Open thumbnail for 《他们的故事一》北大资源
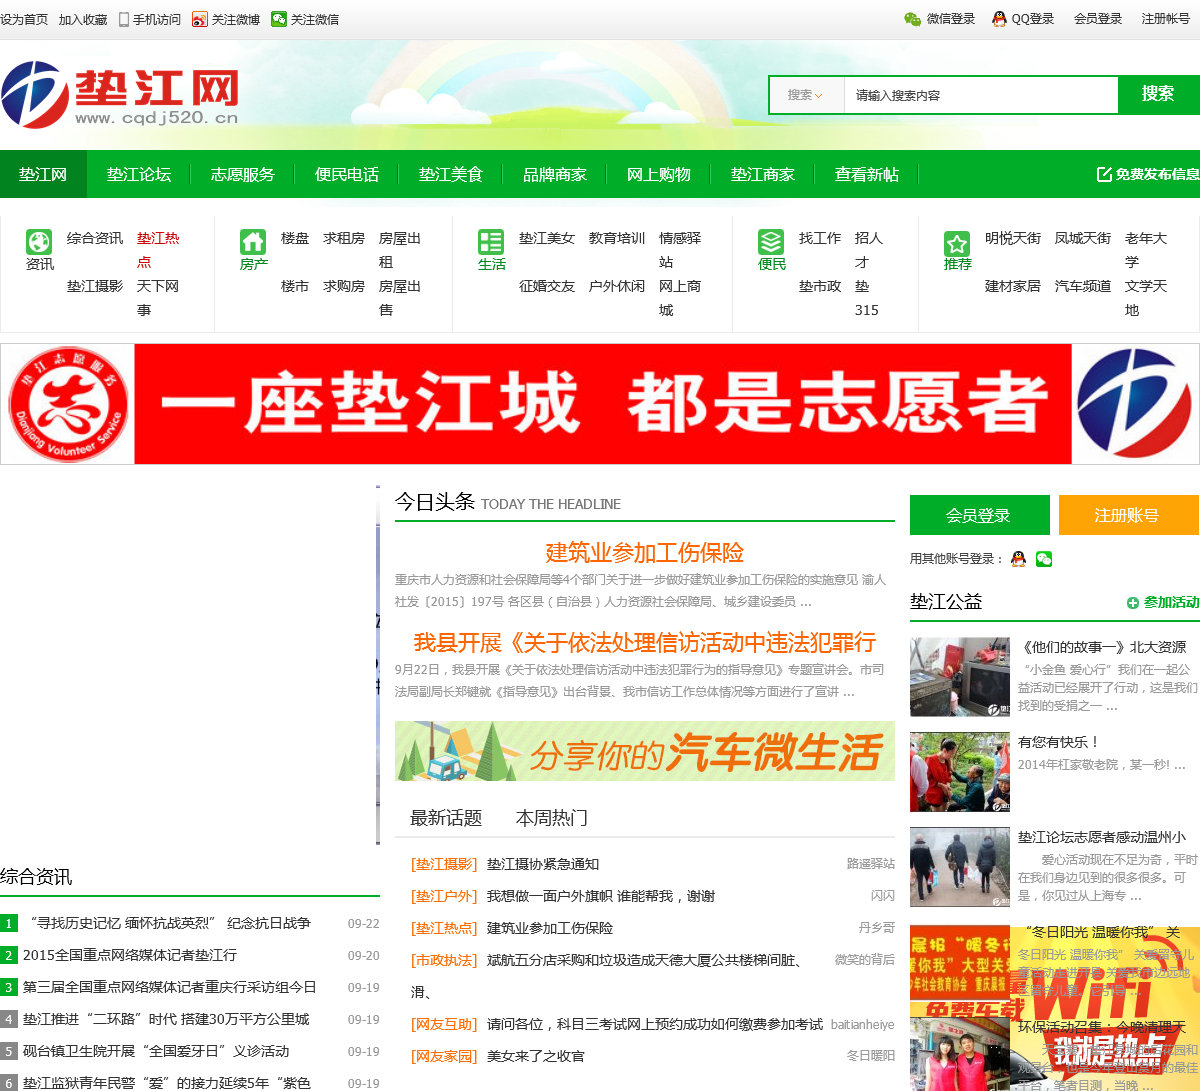This screenshot has height=1091, width=1200. (960, 677)
